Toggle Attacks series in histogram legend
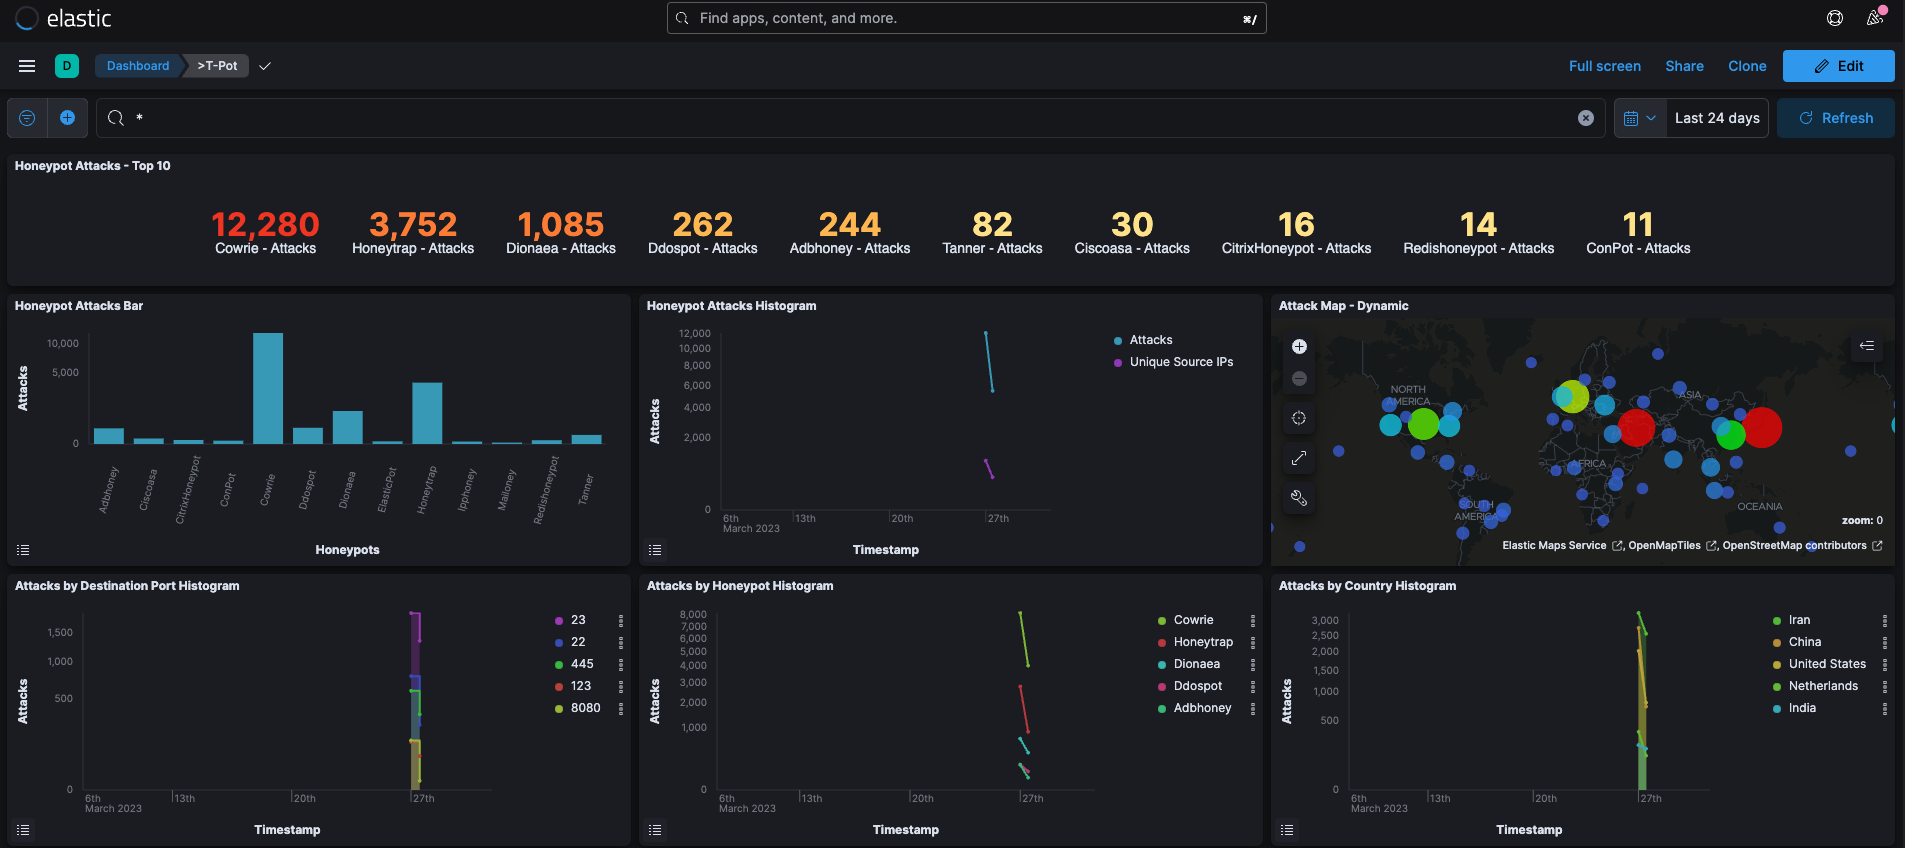 (1151, 340)
